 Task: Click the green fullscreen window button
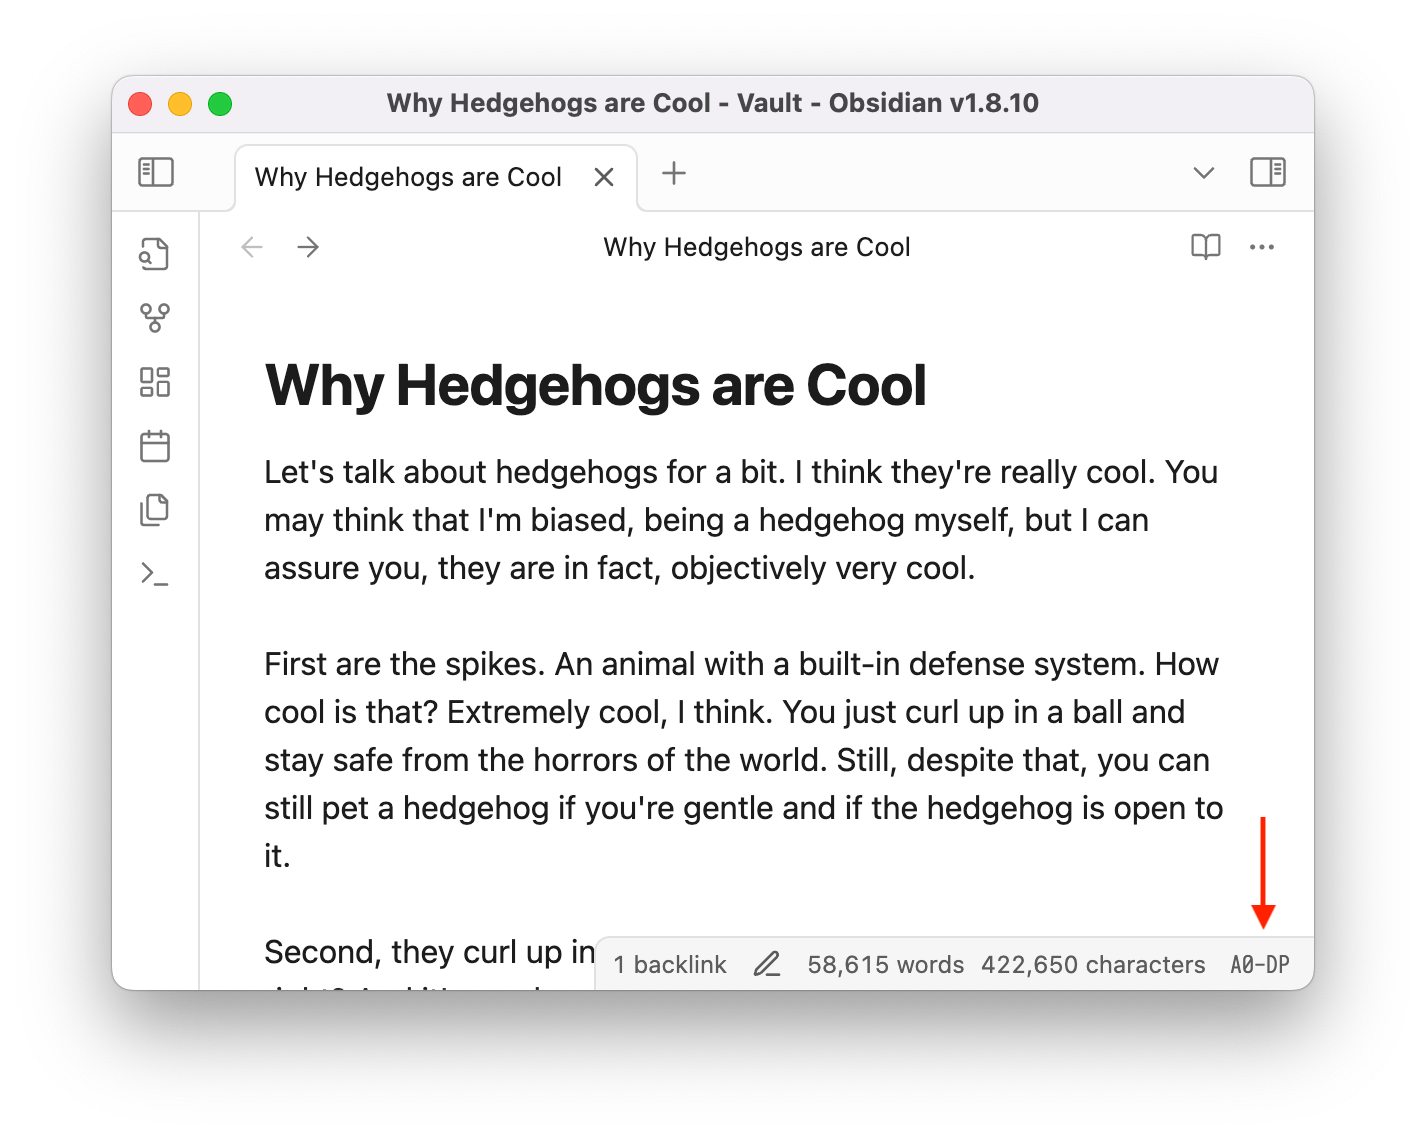tap(220, 104)
